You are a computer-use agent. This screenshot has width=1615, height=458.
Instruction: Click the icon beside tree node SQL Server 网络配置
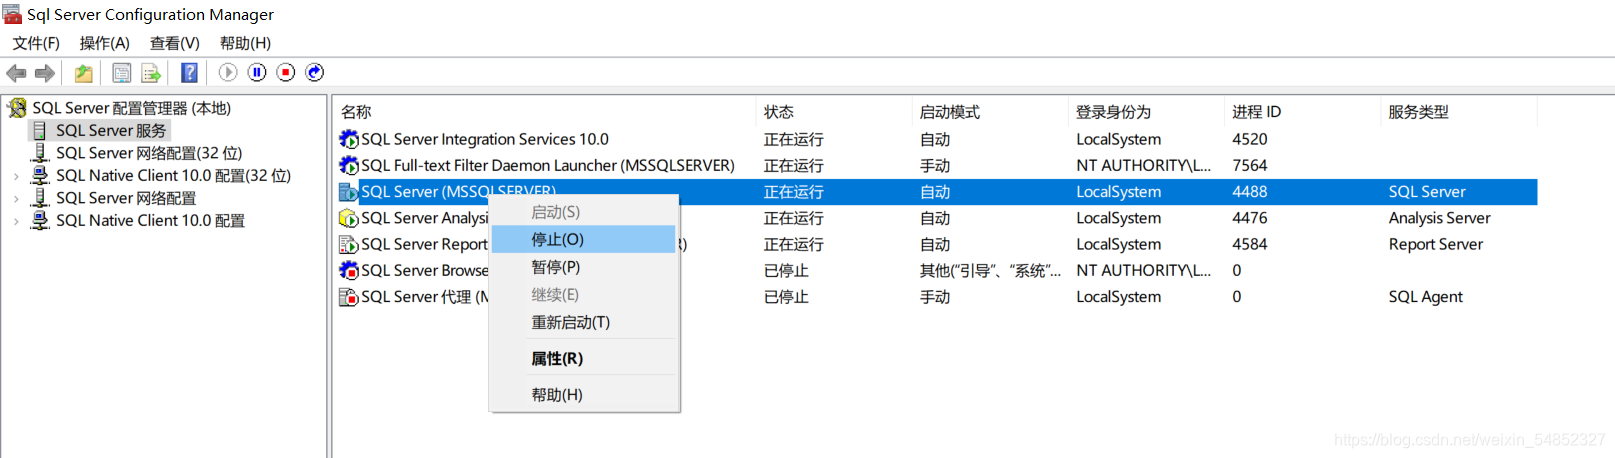pos(40,198)
